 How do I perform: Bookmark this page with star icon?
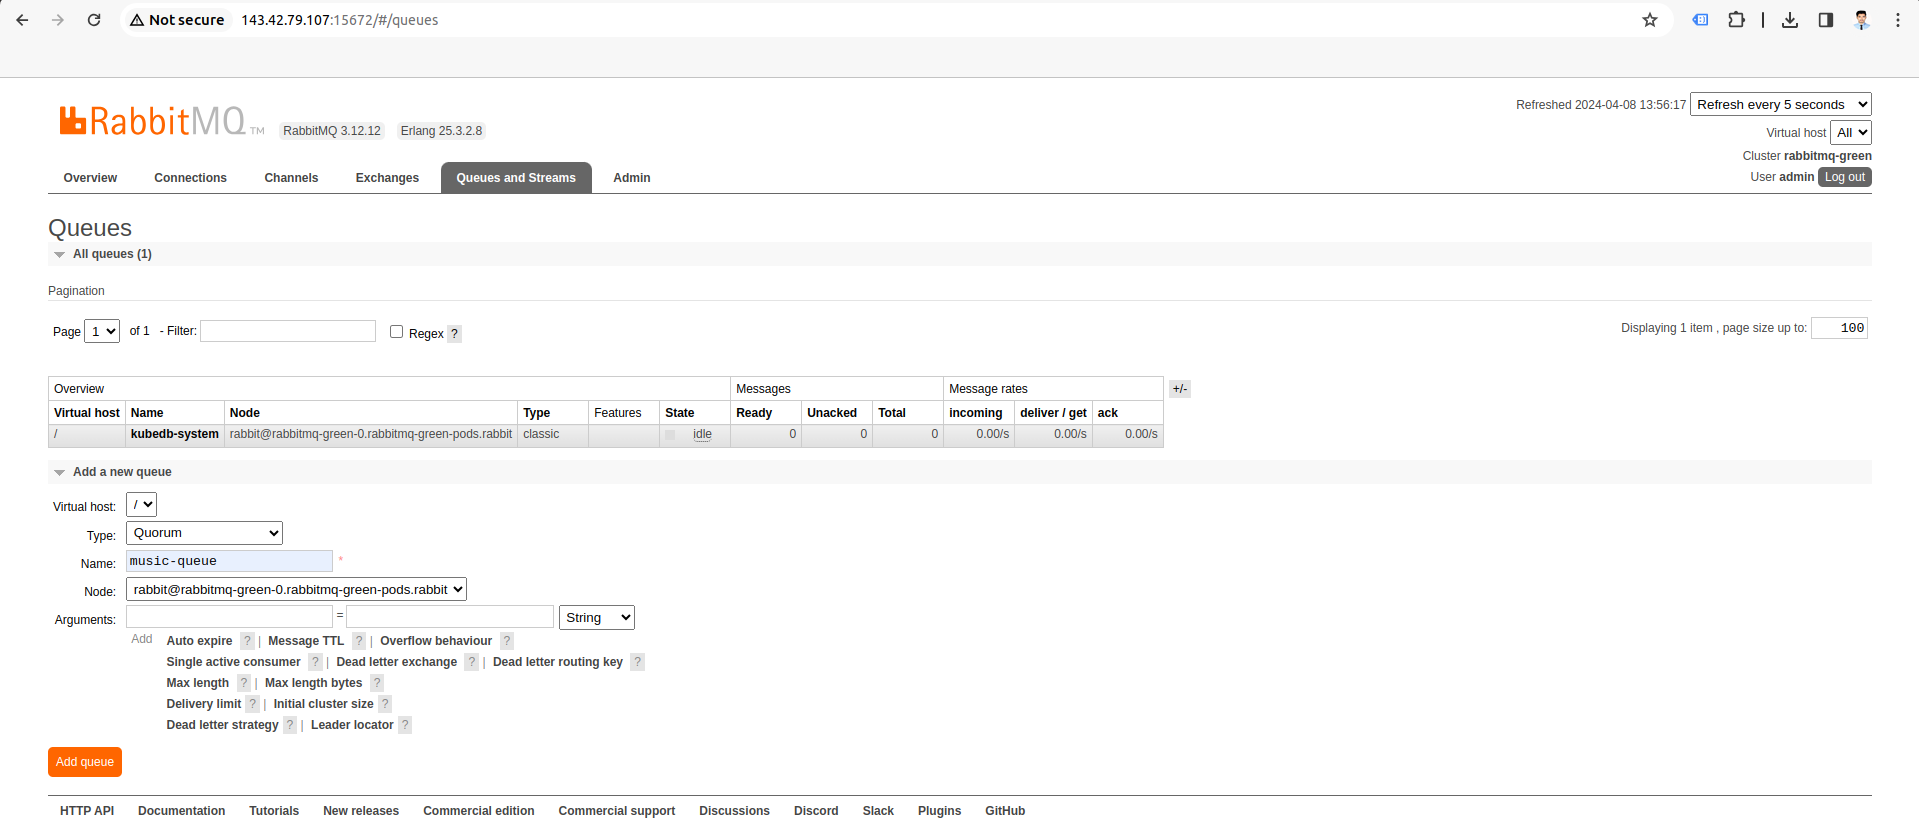[x=1650, y=20]
